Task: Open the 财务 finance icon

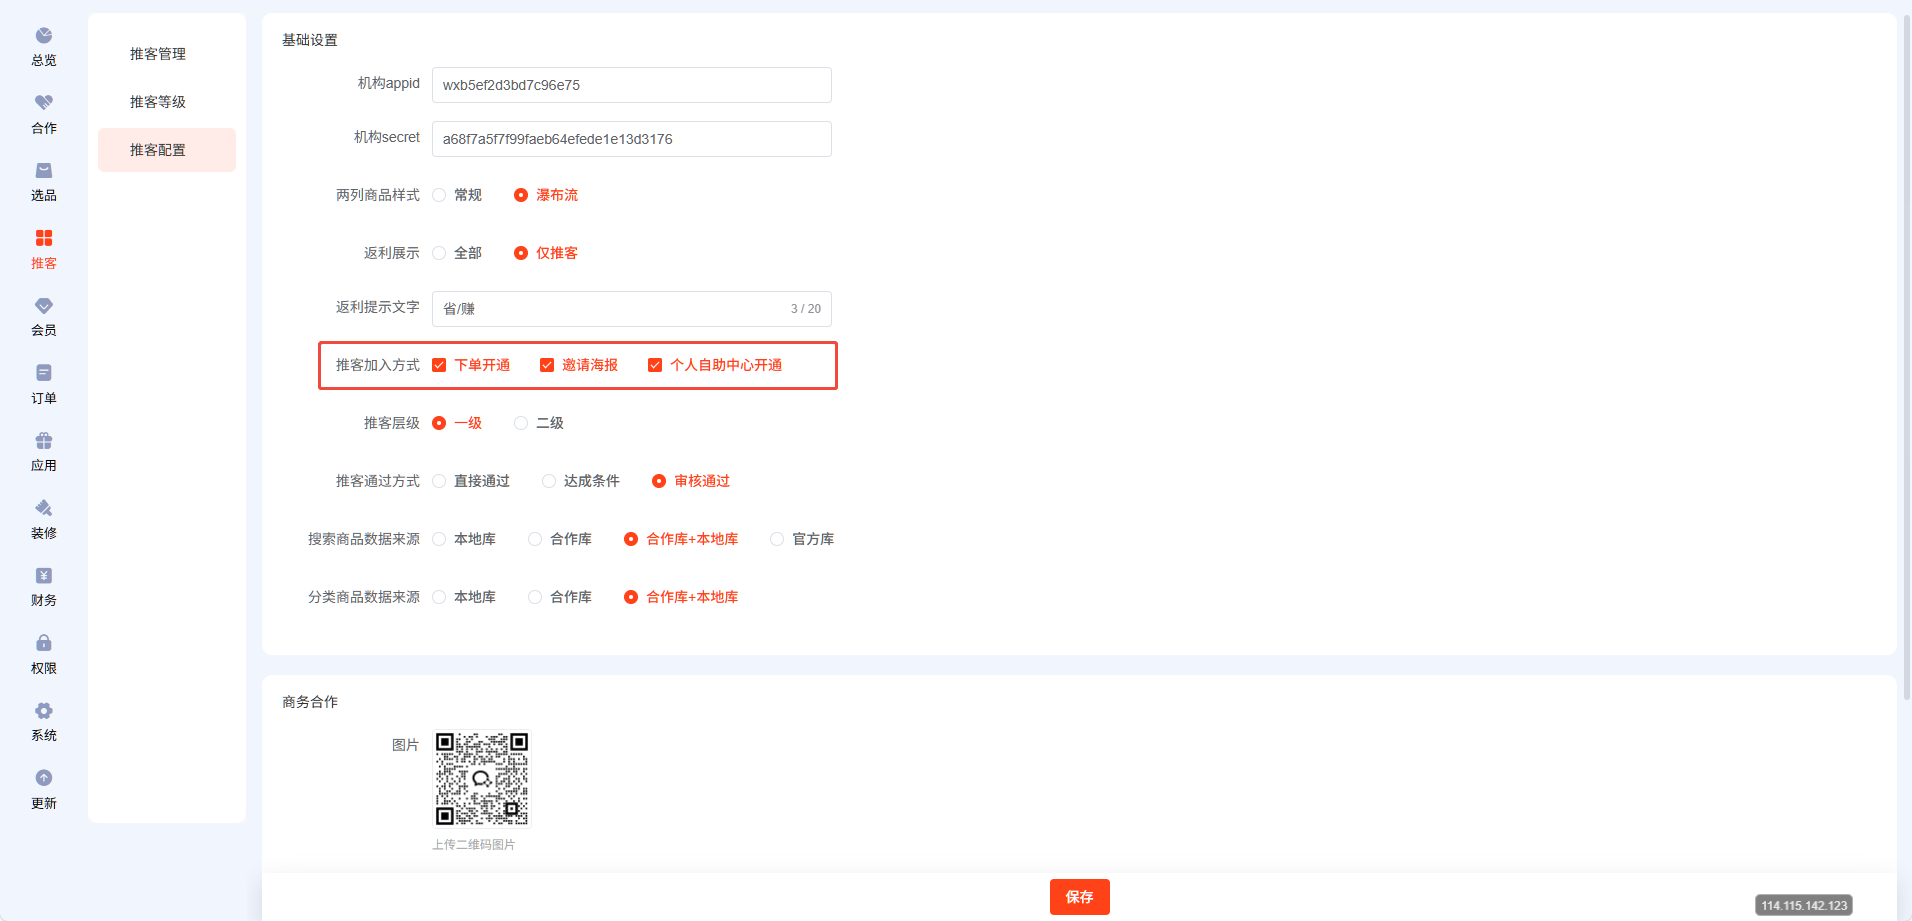Action: [44, 576]
